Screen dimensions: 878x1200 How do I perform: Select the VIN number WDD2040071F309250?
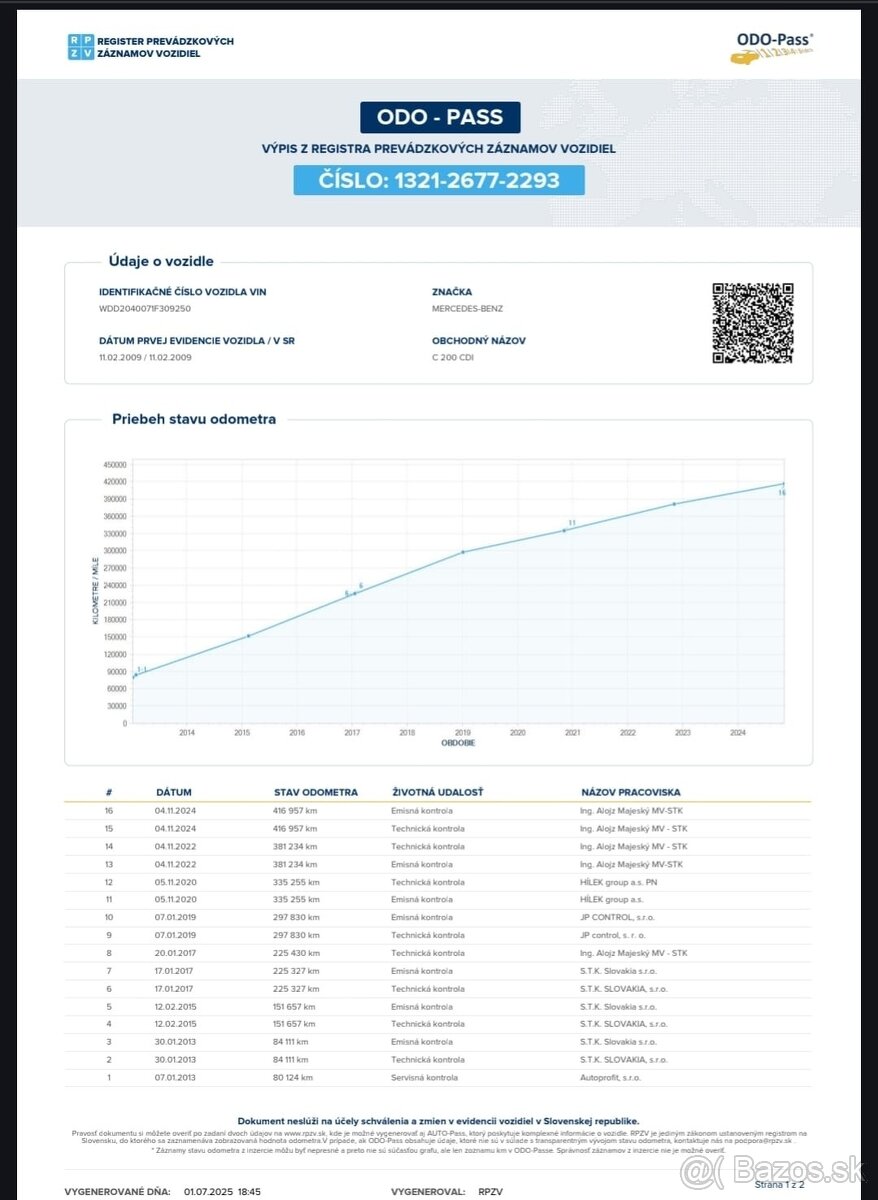point(145,309)
